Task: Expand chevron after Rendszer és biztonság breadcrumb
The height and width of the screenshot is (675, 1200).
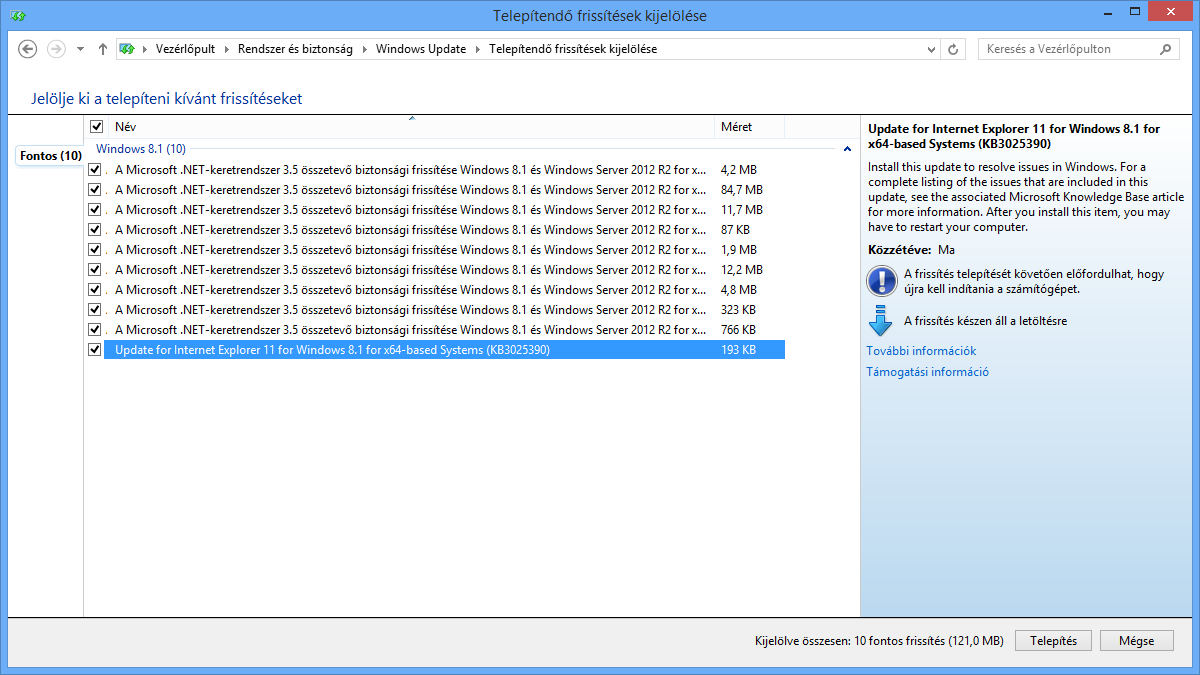Action: tap(365, 49)
